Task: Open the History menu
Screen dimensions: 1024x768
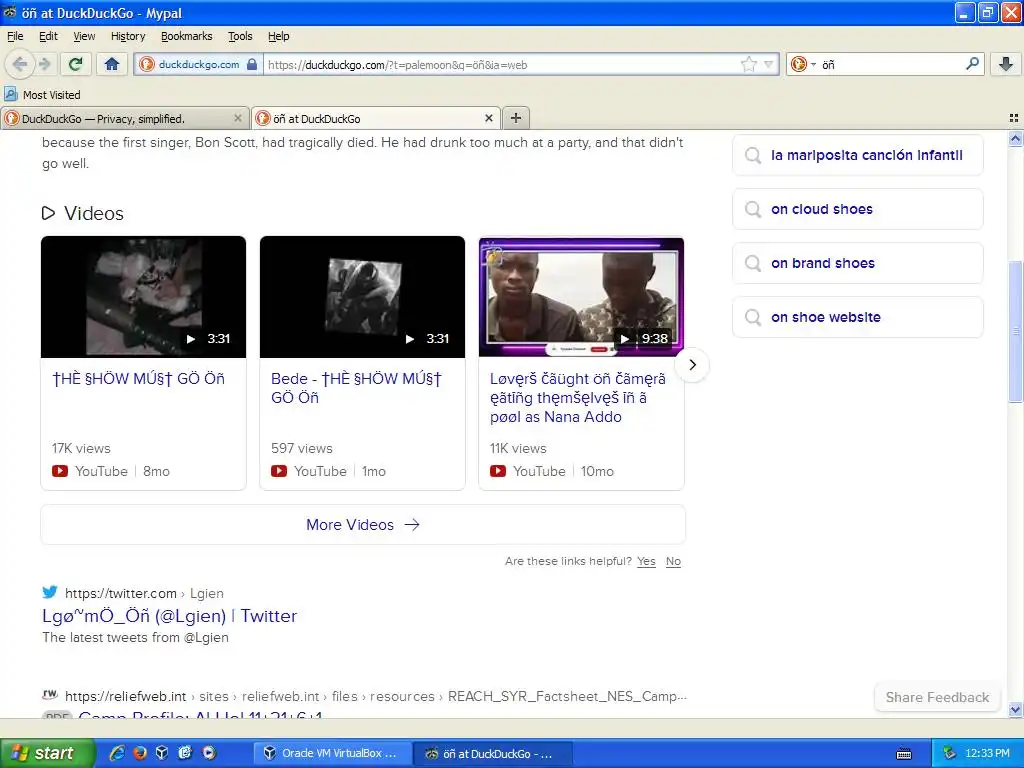Action: 128,36
